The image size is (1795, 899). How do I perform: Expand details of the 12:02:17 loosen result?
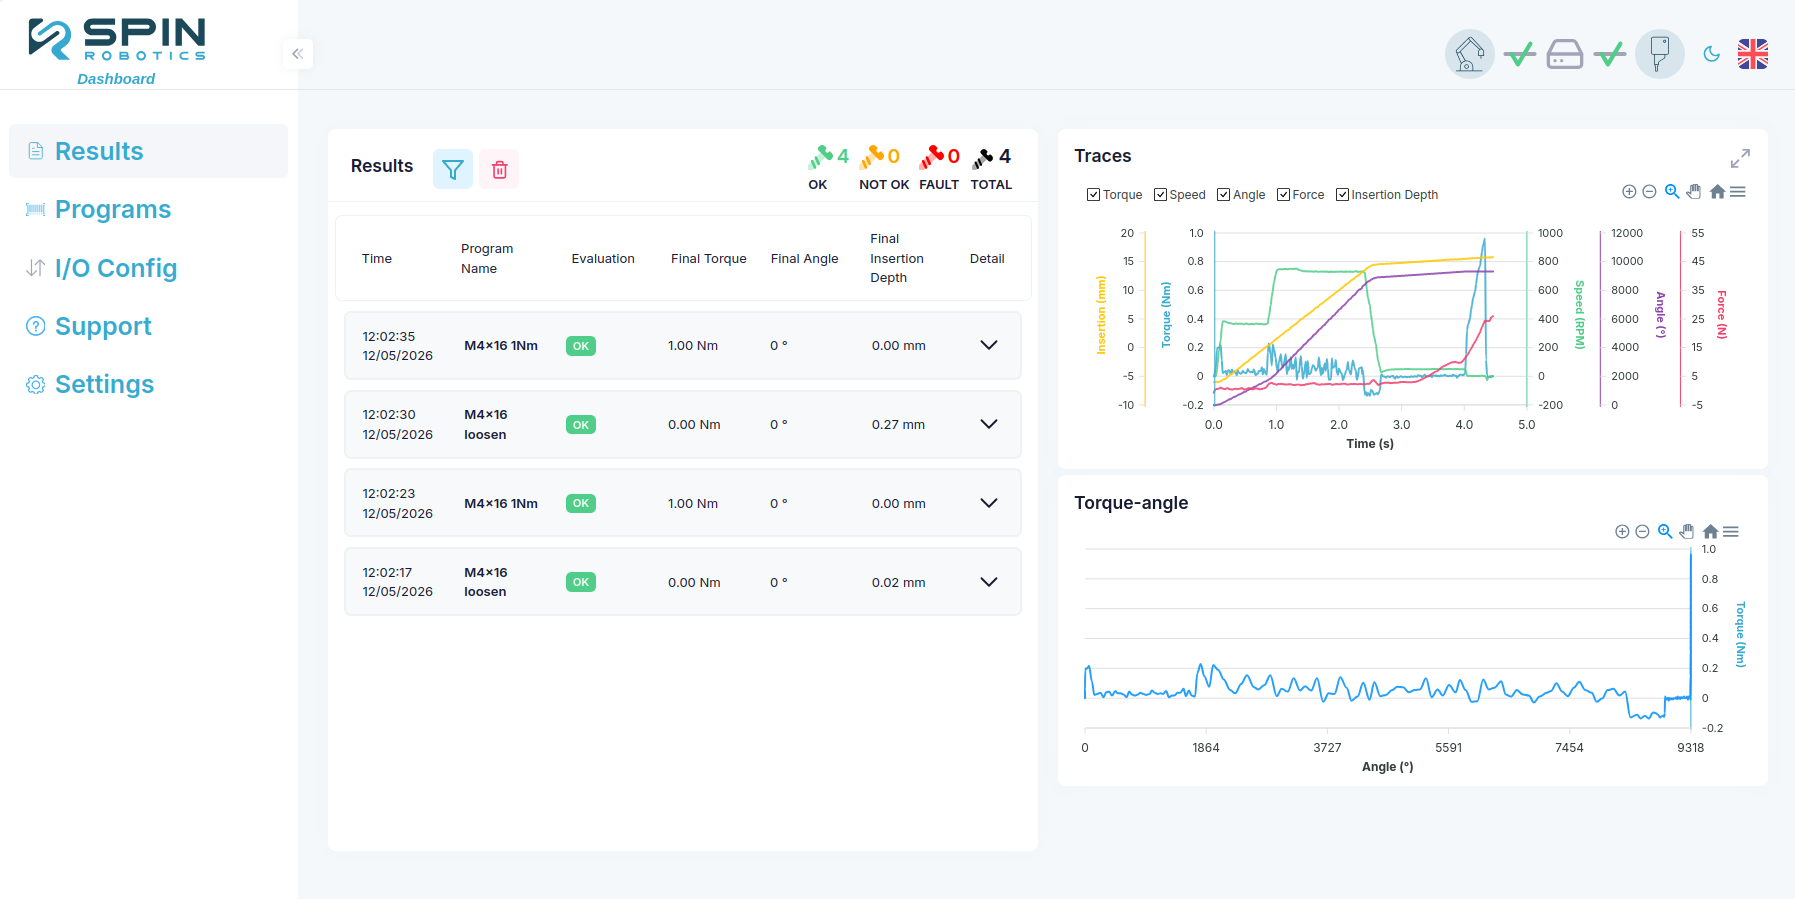click(989, 582)
